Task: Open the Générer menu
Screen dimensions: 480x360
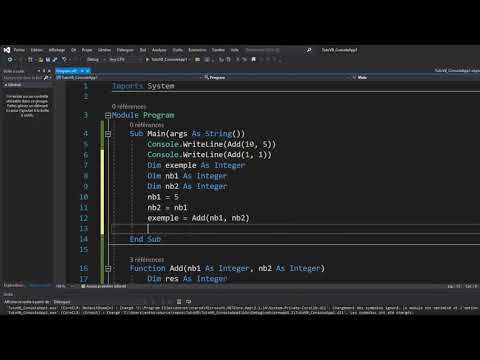Action: pyautogui.click(x=104, y=50)
